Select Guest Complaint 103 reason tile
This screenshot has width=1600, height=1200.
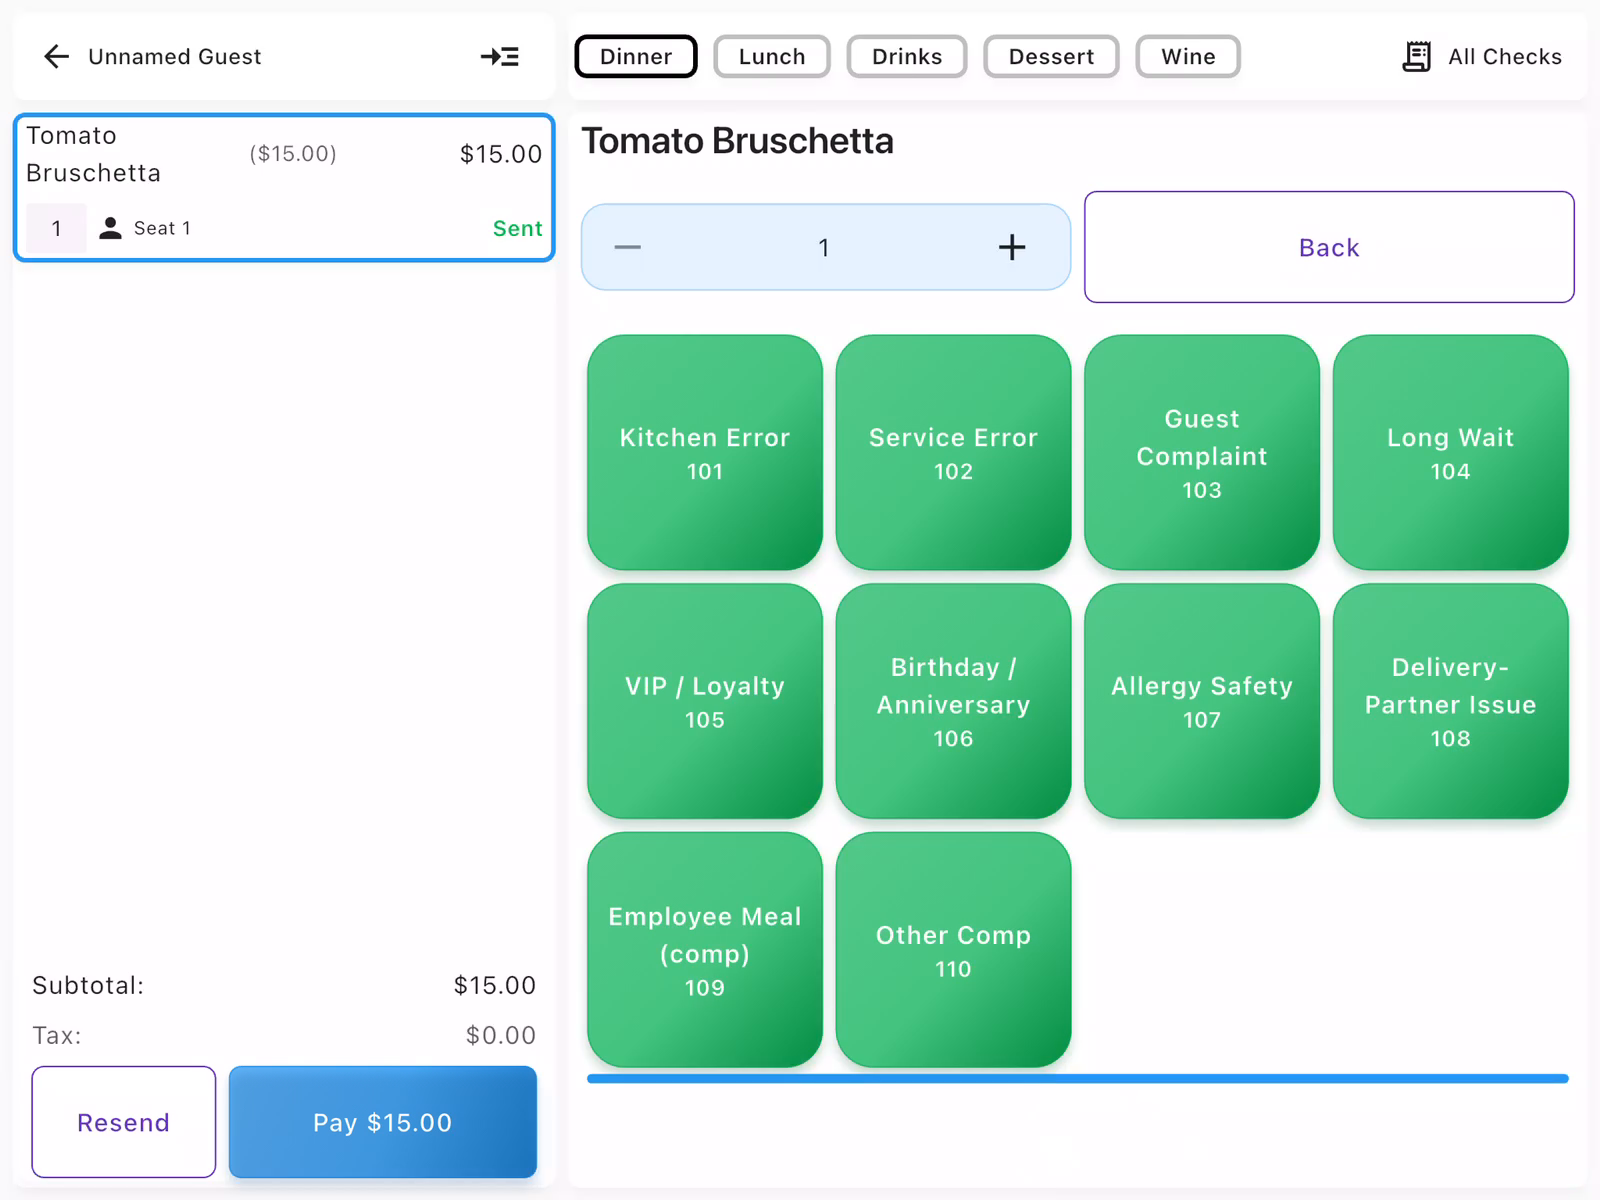[x=1201, y=453]
